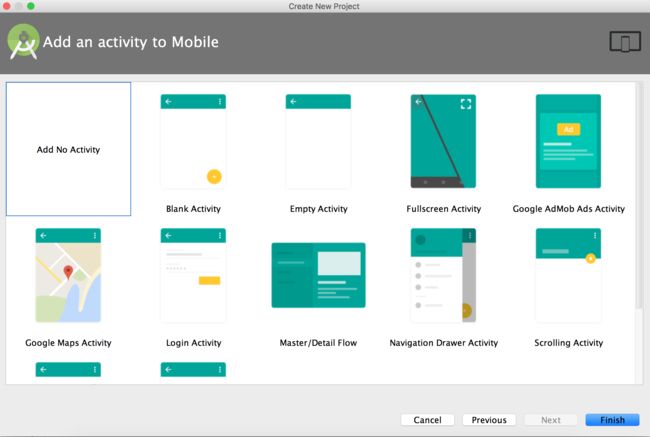Select the Add No Activity option

coord(68,149)
